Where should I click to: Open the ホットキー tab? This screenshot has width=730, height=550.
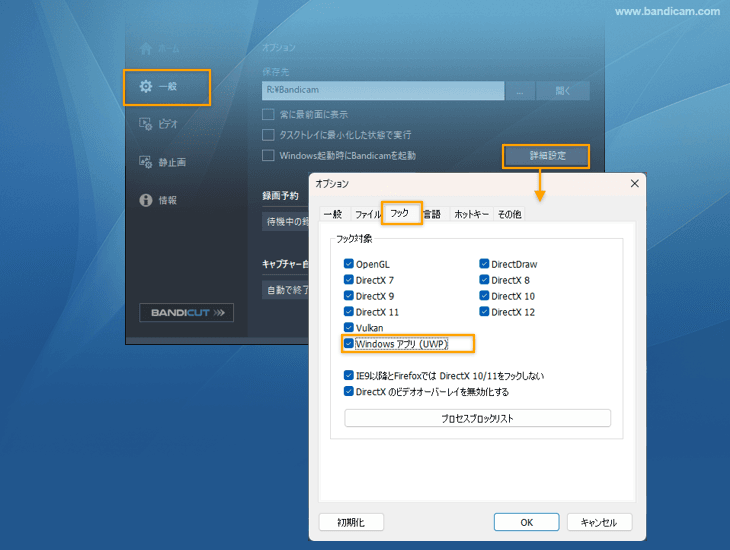pos(471,214)
